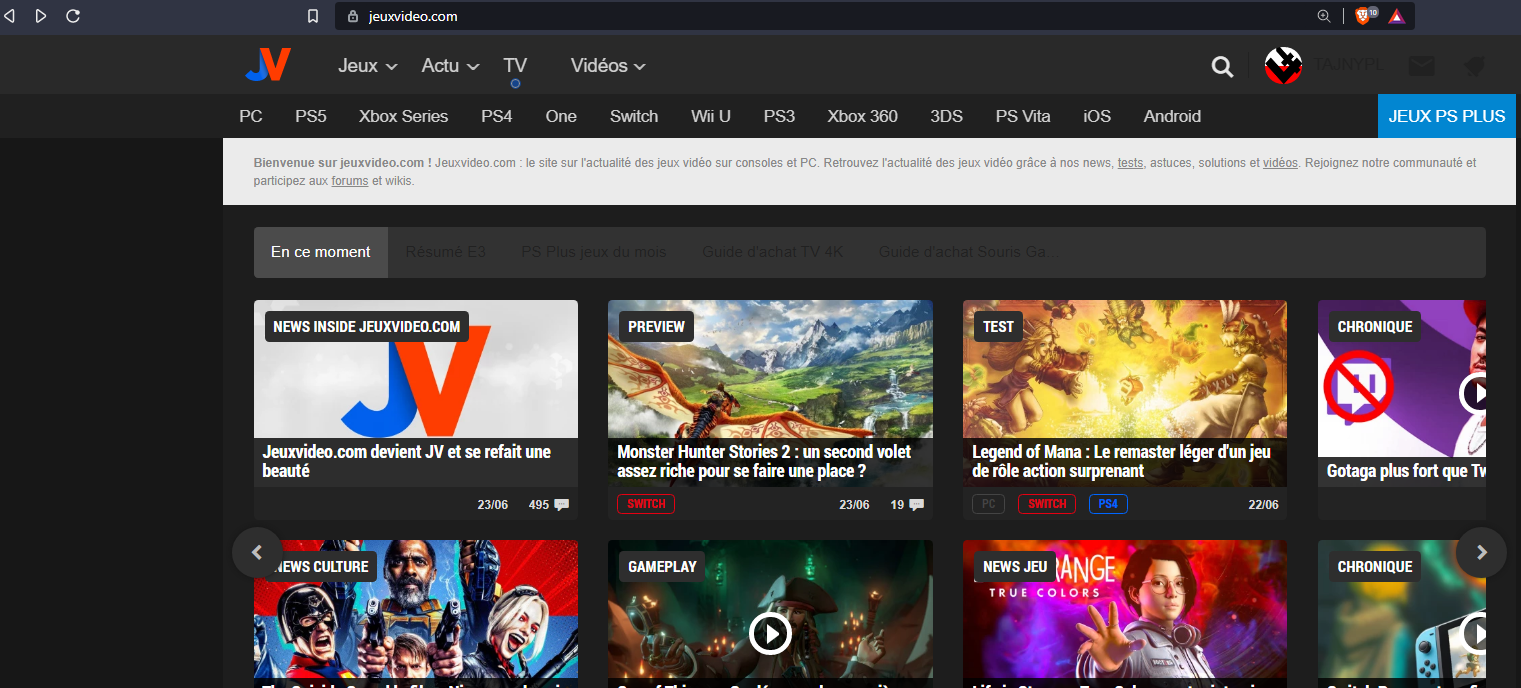Click SWITCH tag under Legend of Mana
The height and width of the screenshot is (688, 1521).
pos(1047,504)
